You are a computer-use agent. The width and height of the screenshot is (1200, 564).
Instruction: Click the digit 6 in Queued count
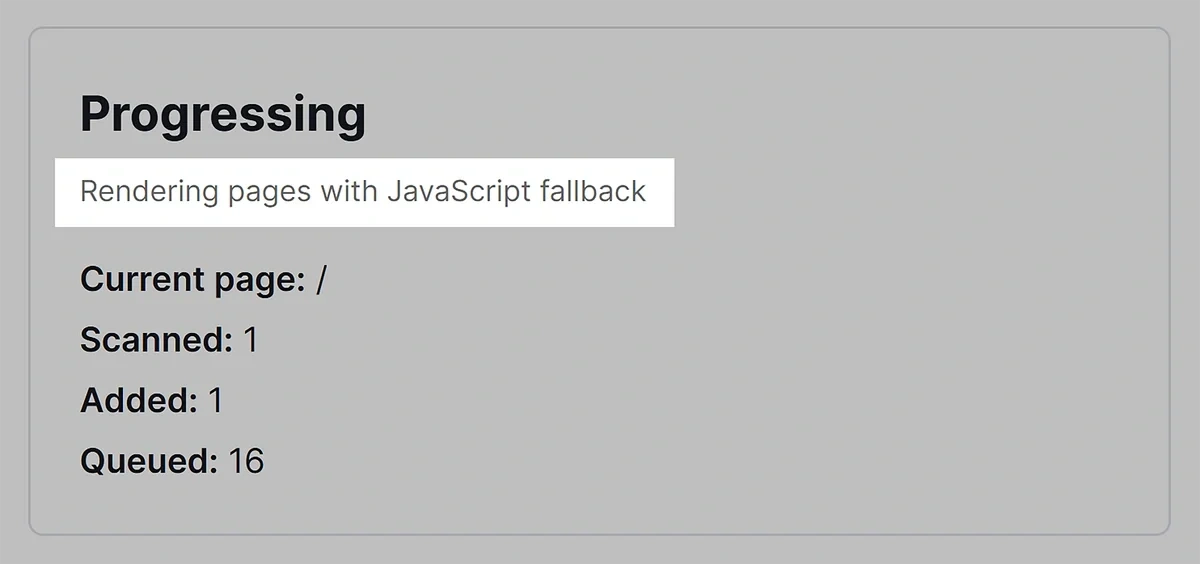tap(254, 461)
